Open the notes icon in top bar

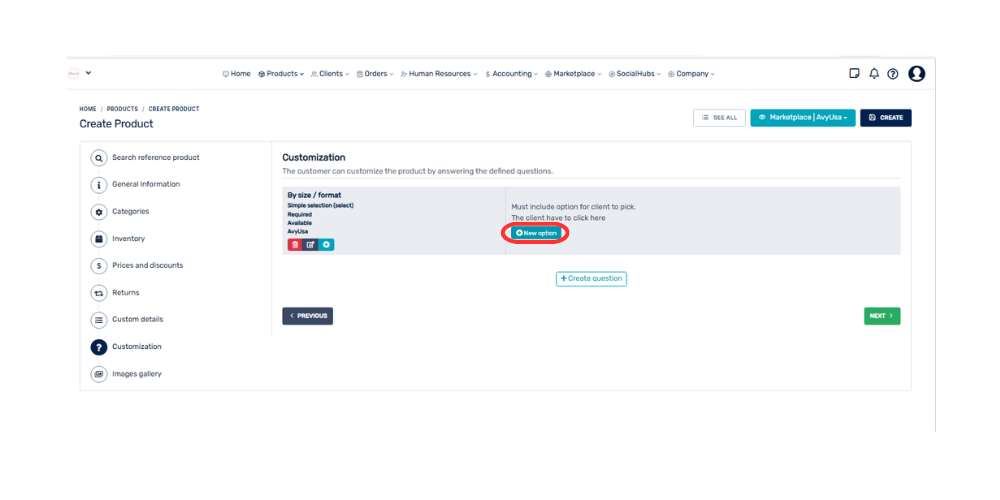coord(854,73)
